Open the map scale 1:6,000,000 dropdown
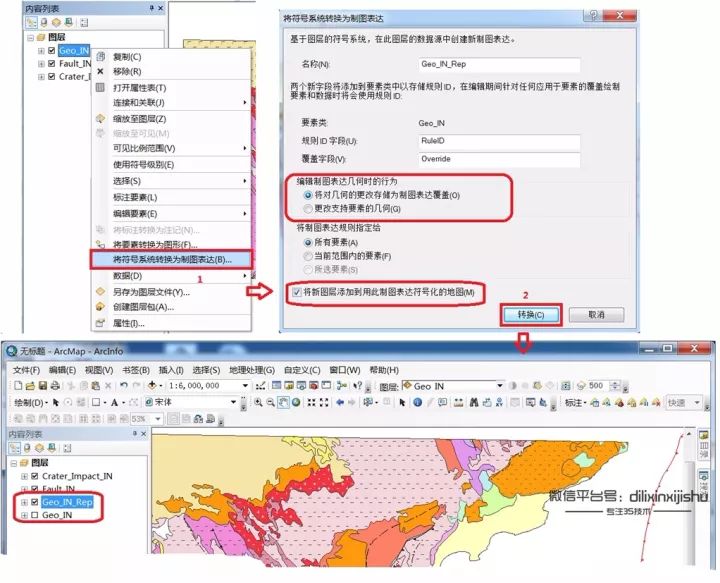The image size is (720, 583). pos(245,386)
